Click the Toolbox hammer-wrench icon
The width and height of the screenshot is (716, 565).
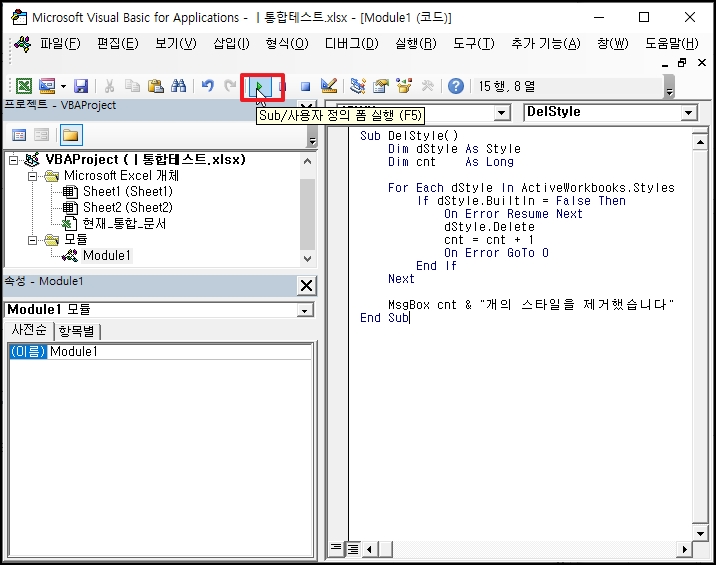point(427,86)
